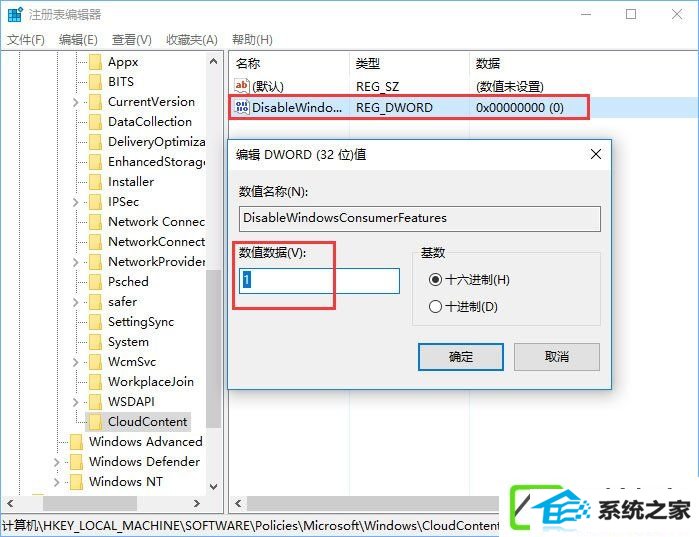Viewport: 699px width, 537px height.
Task: Click the Appx folder icon
Action: (x=95, y=62)
